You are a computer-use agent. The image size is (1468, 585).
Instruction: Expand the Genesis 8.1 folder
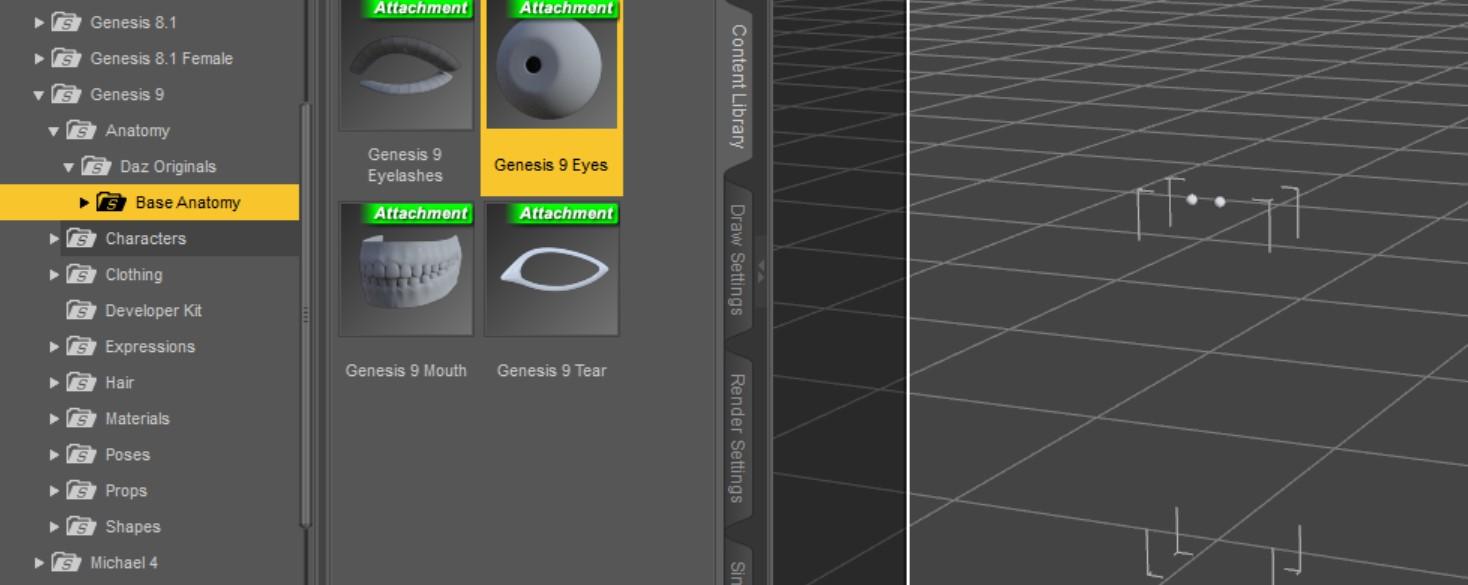coord(39,22)
